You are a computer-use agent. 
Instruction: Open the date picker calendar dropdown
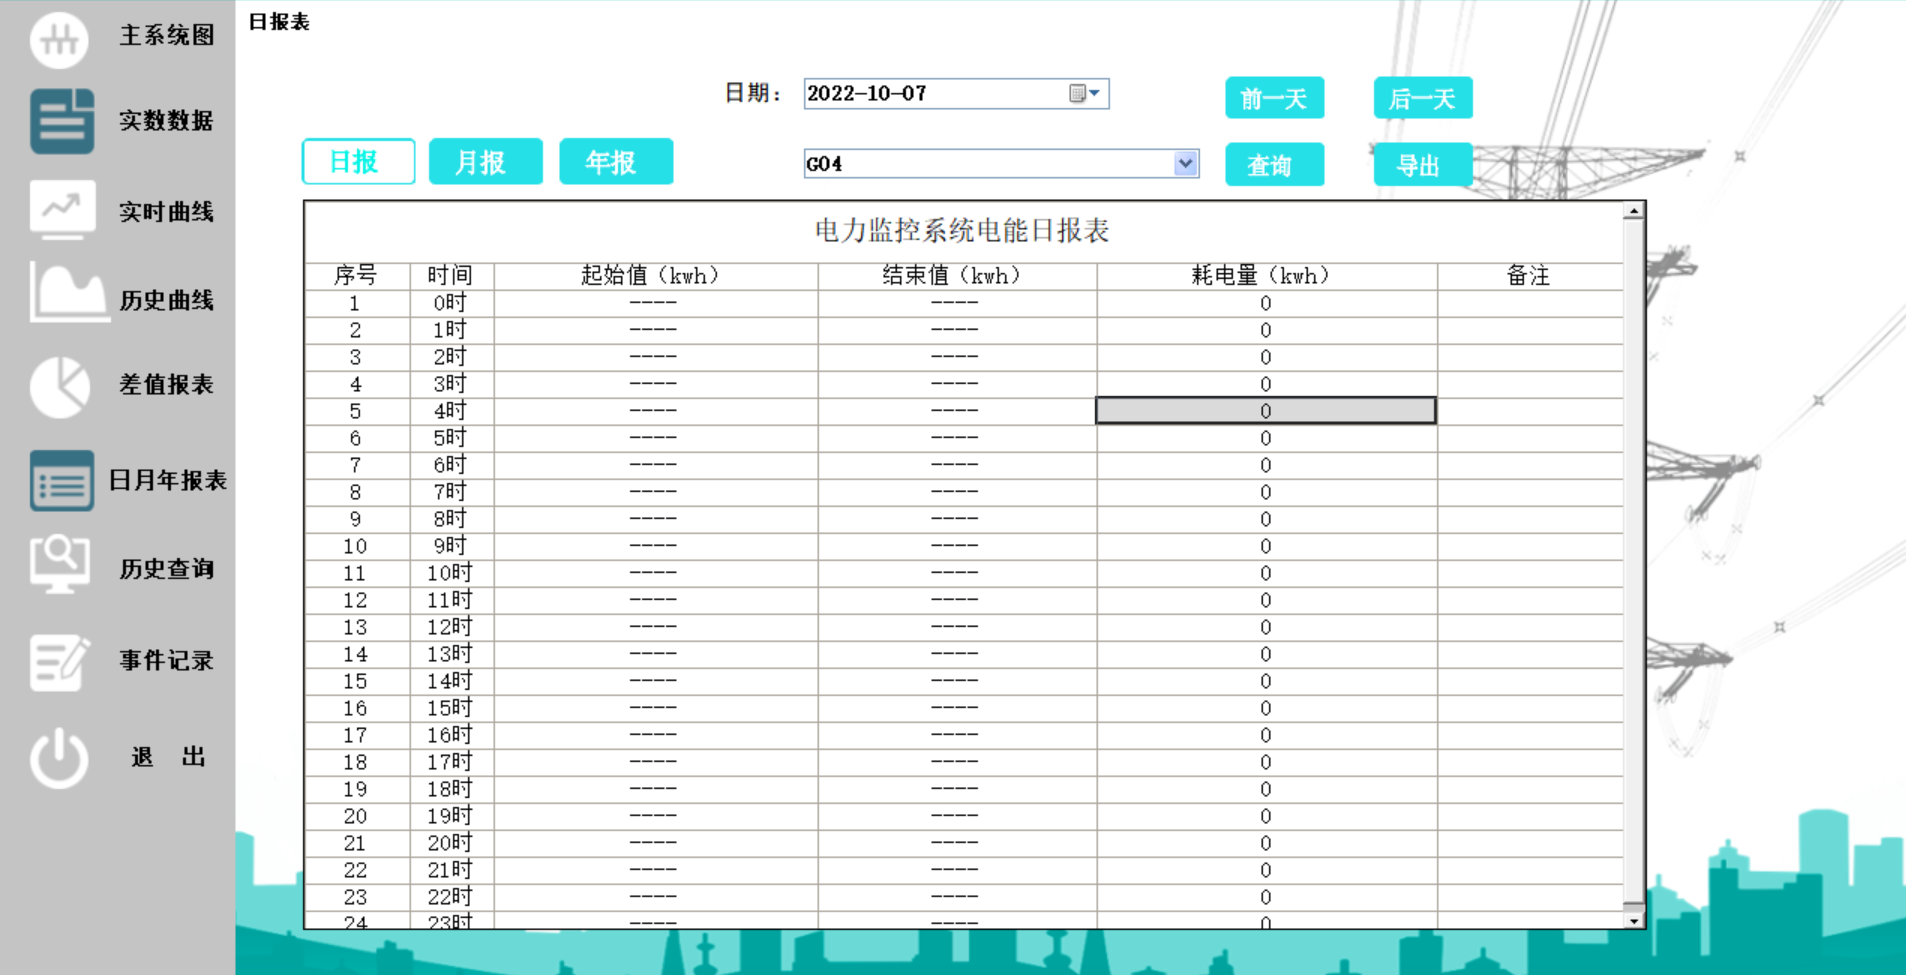tap(1078, 93)
